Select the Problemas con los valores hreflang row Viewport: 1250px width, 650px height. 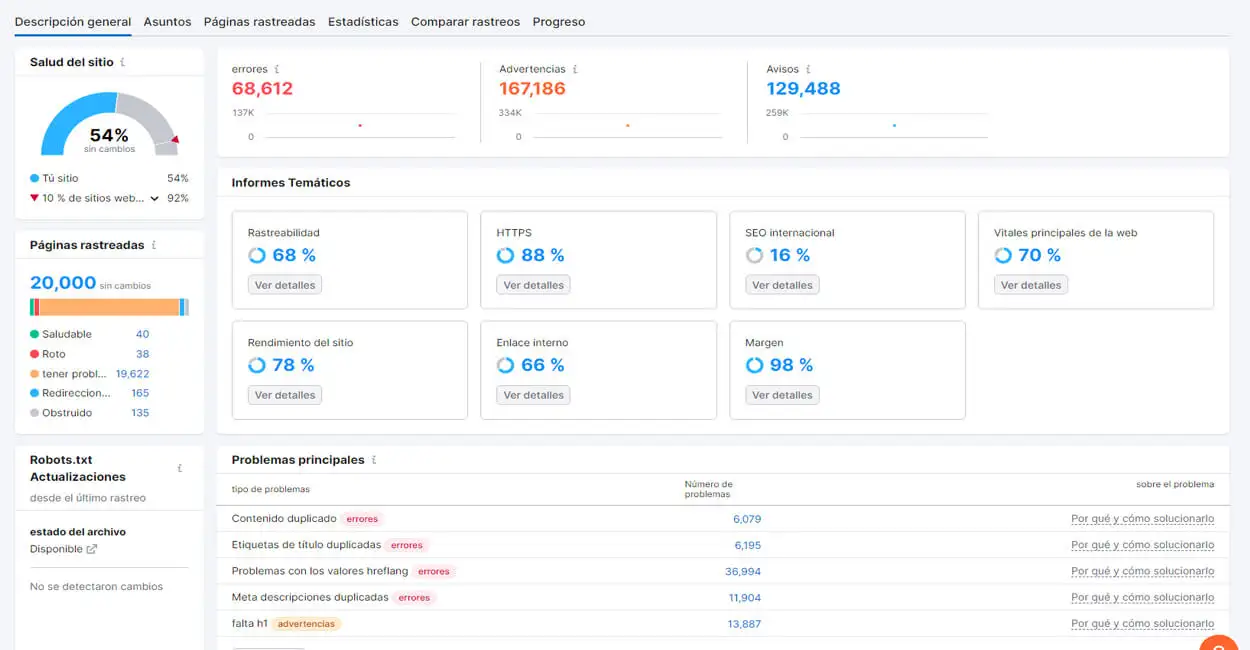(723, 571)
